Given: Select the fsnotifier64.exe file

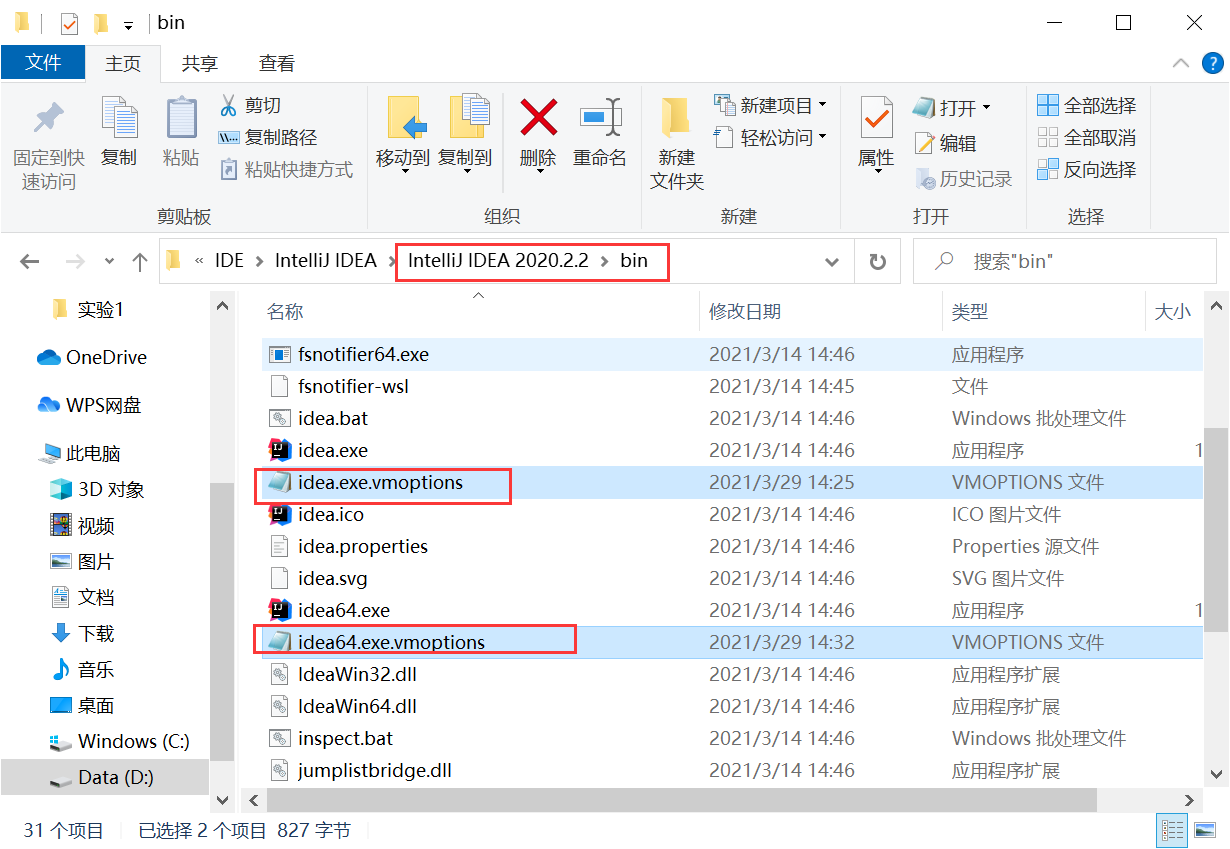Looking at the screenshot, I should pyautogui.click(x=733, y=354).
